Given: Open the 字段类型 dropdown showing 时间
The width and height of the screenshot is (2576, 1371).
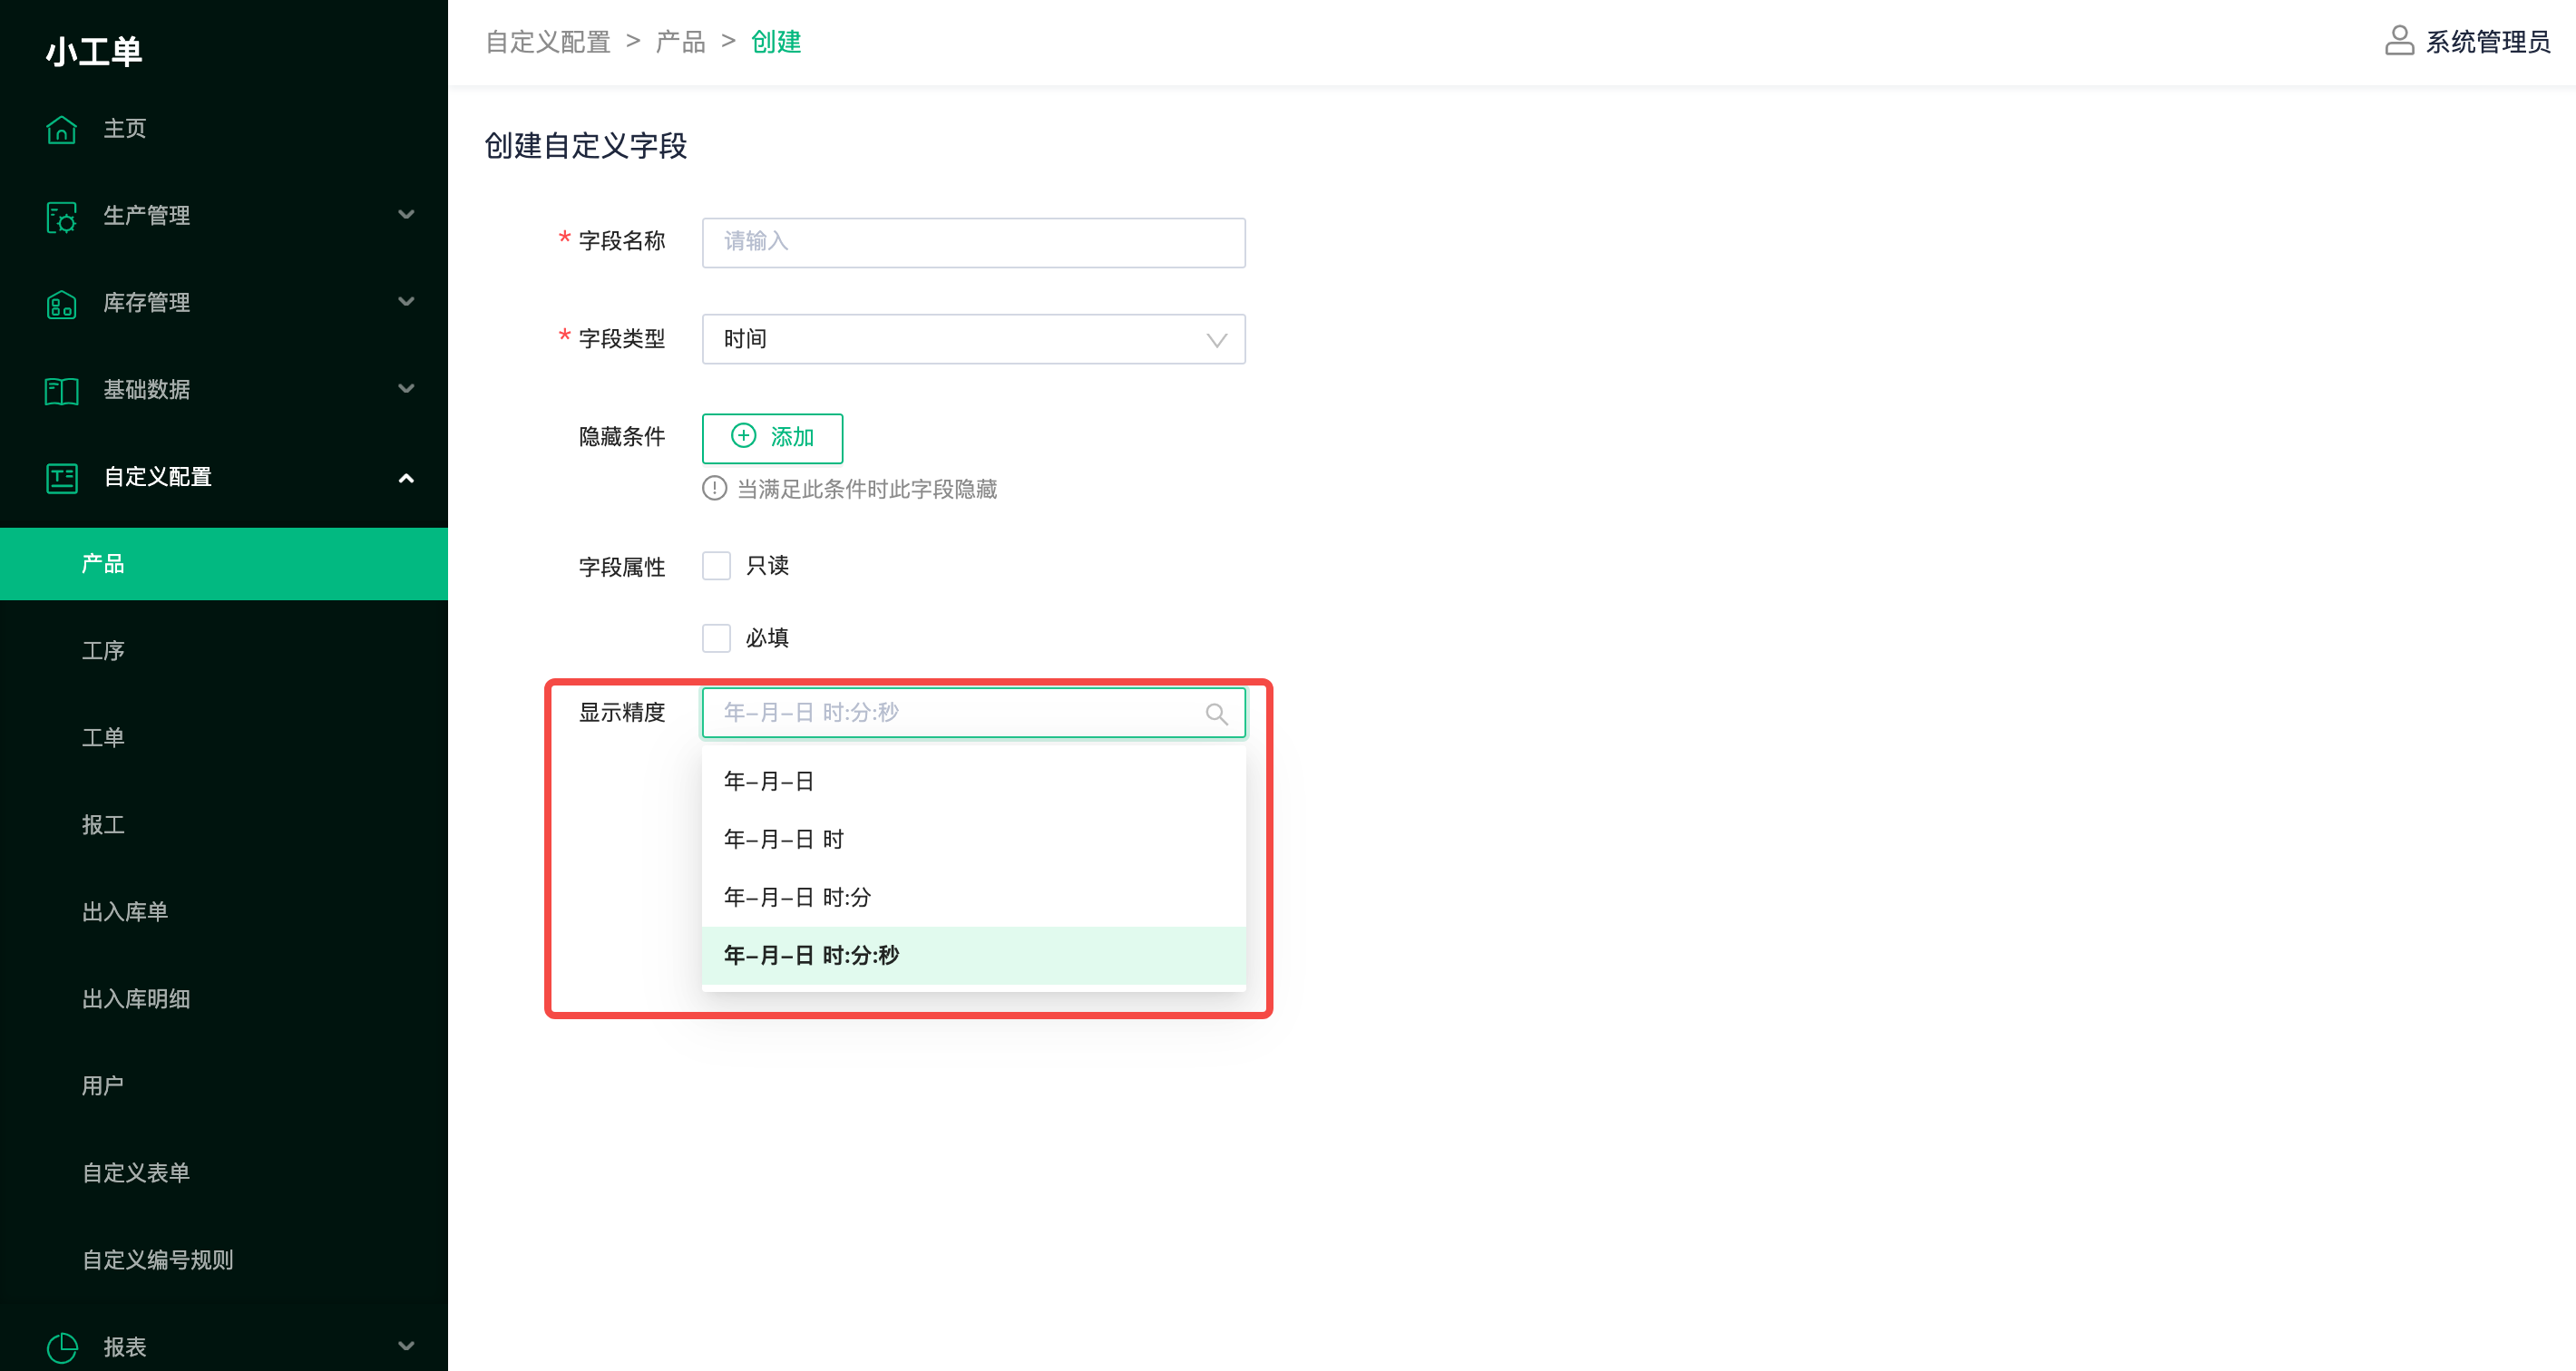Looking at the screenshot, I should click(973, 339).
